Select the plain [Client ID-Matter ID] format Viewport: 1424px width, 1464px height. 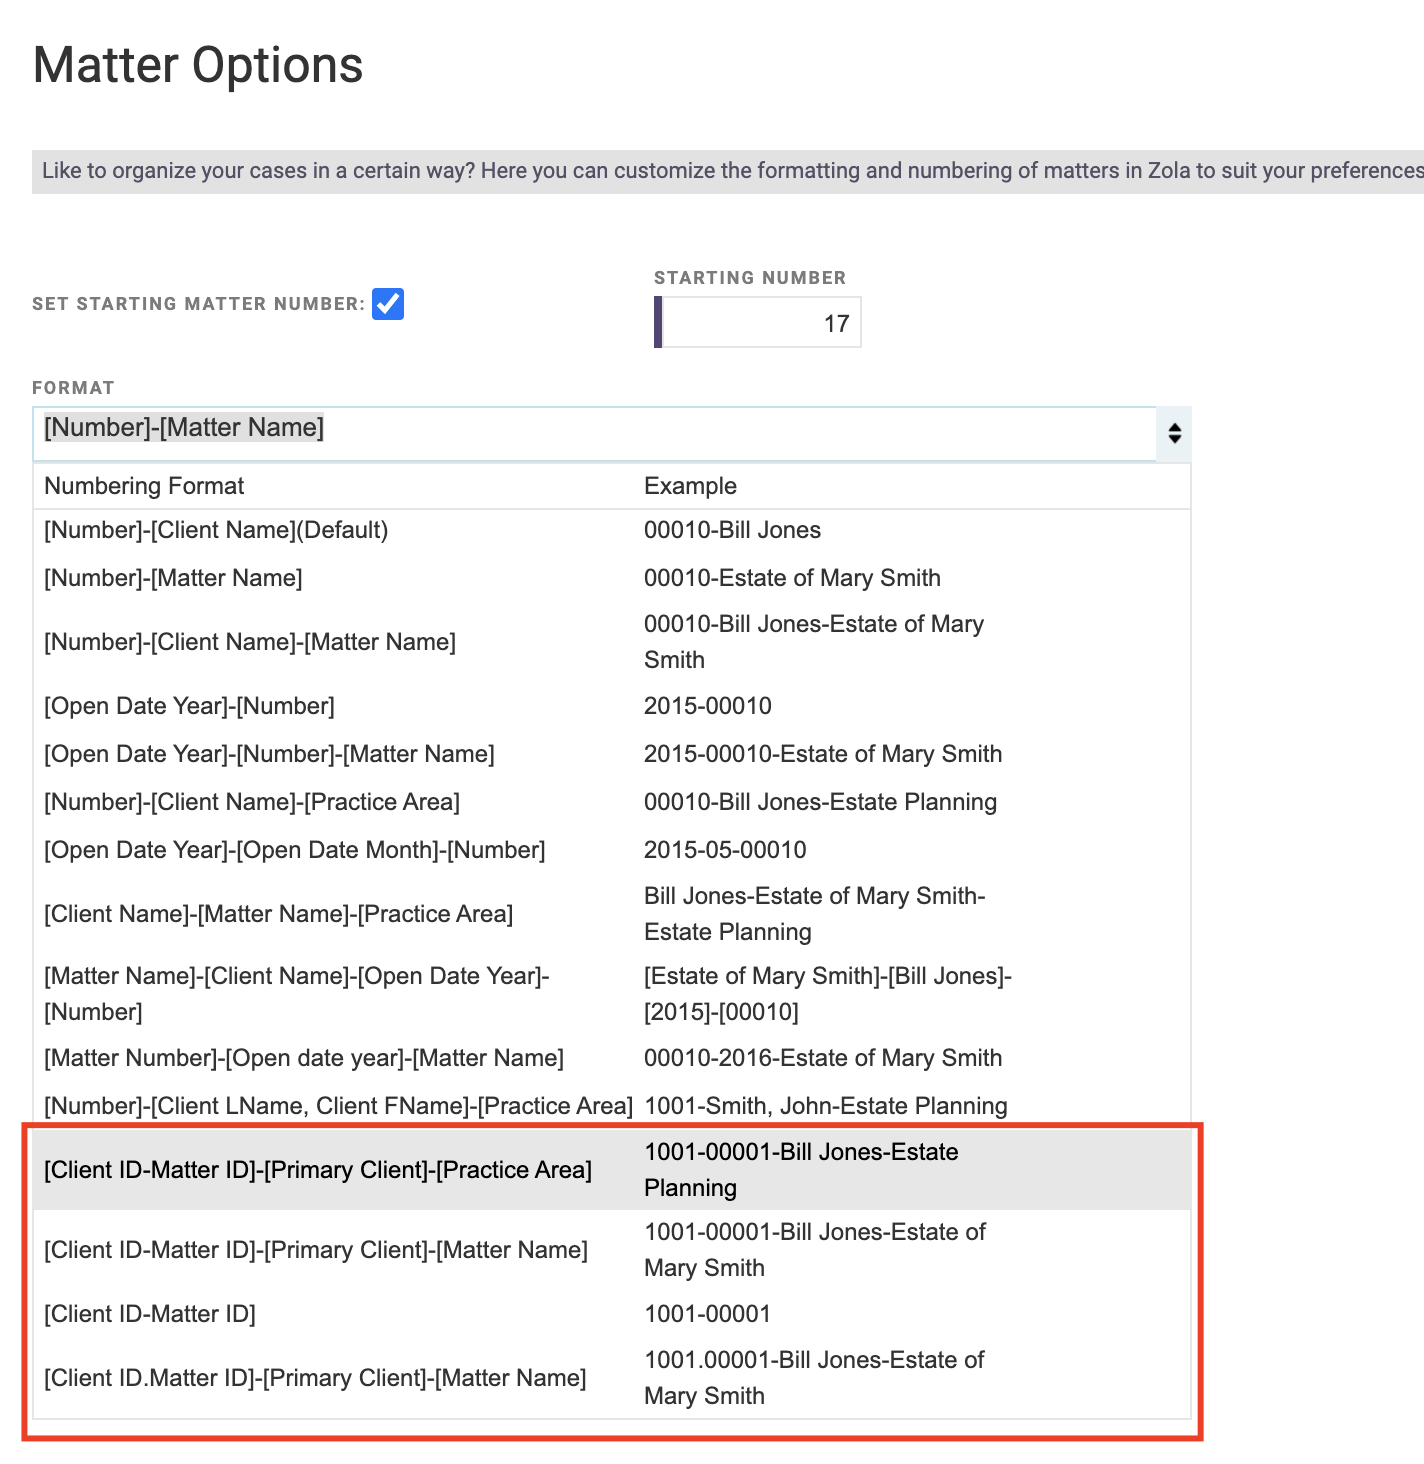612,1314
